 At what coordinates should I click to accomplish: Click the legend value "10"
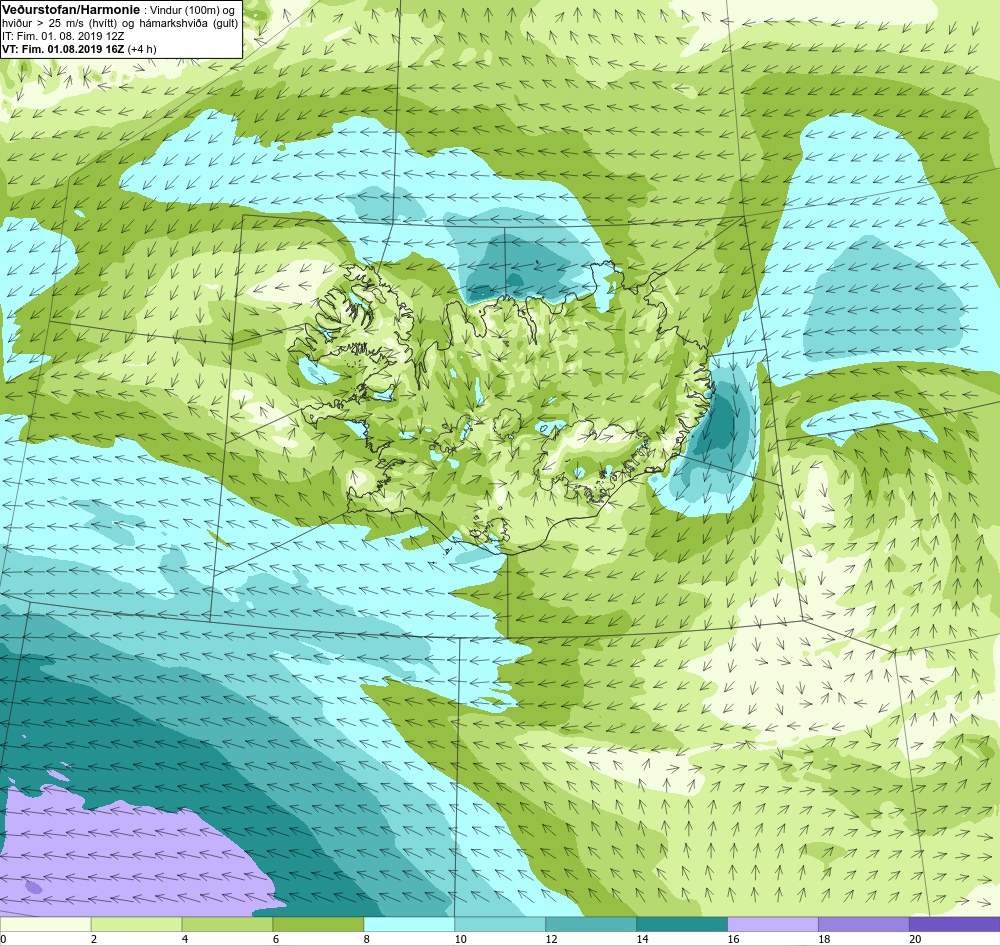click(x=460, y=939)
